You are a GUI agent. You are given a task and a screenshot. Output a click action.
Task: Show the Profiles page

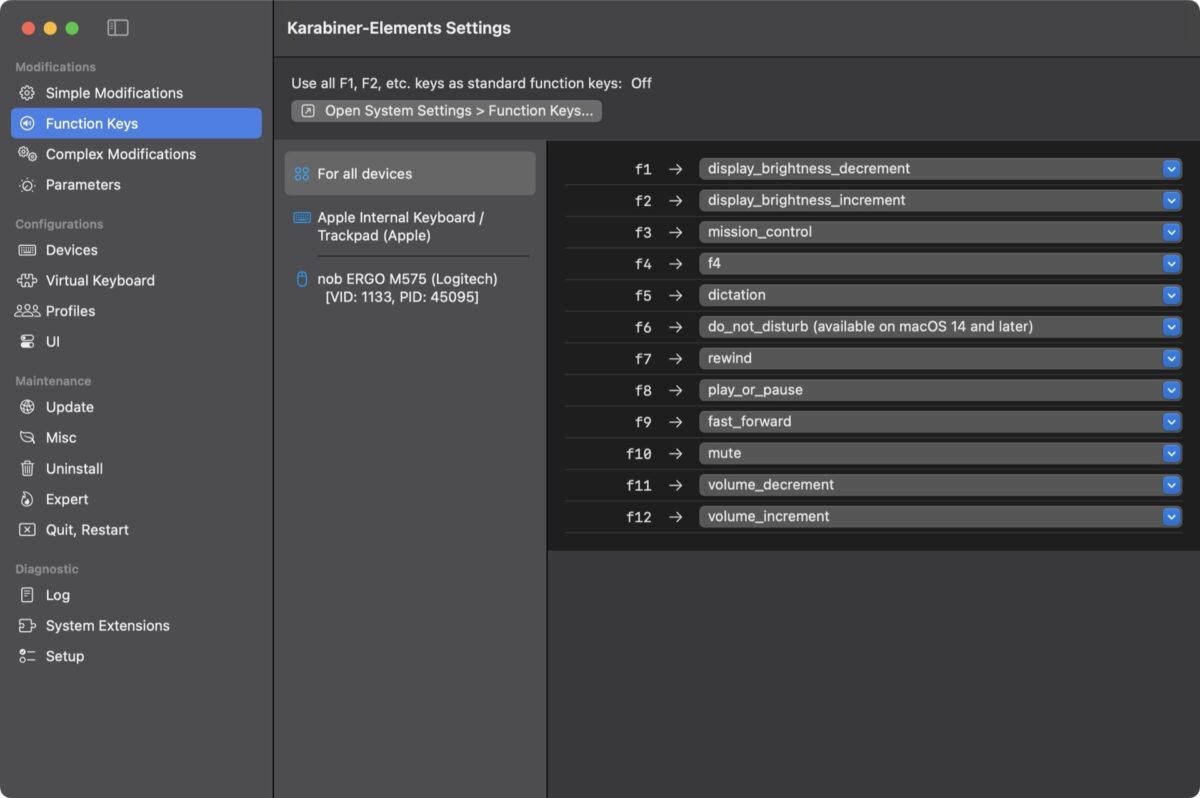136,311
